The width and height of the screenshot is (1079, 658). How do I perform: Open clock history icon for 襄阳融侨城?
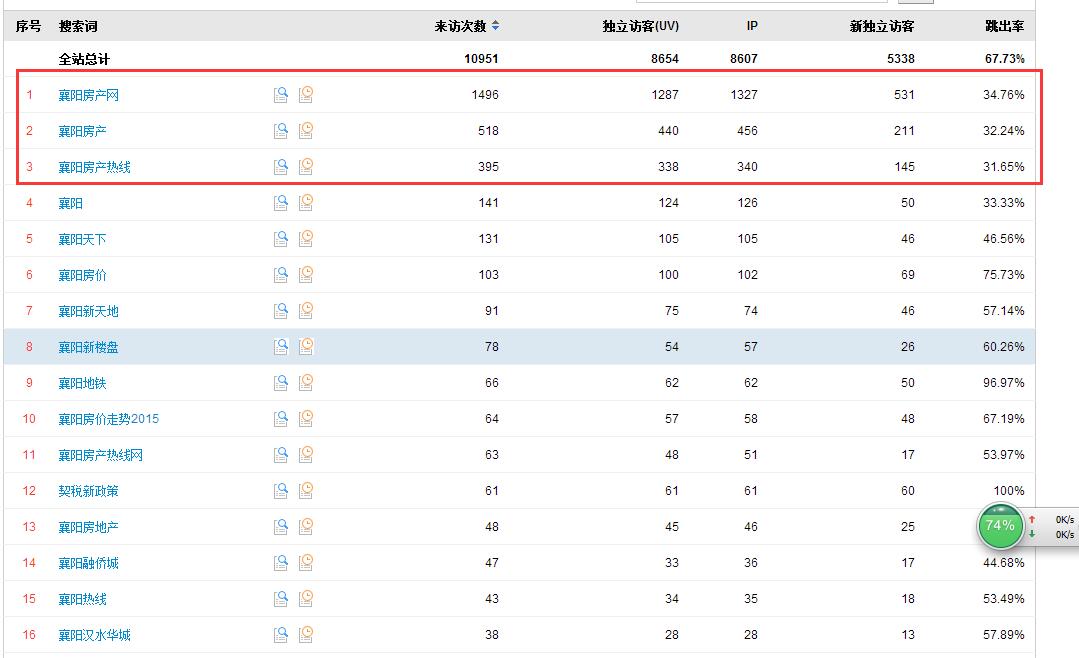tap(306, 562)
